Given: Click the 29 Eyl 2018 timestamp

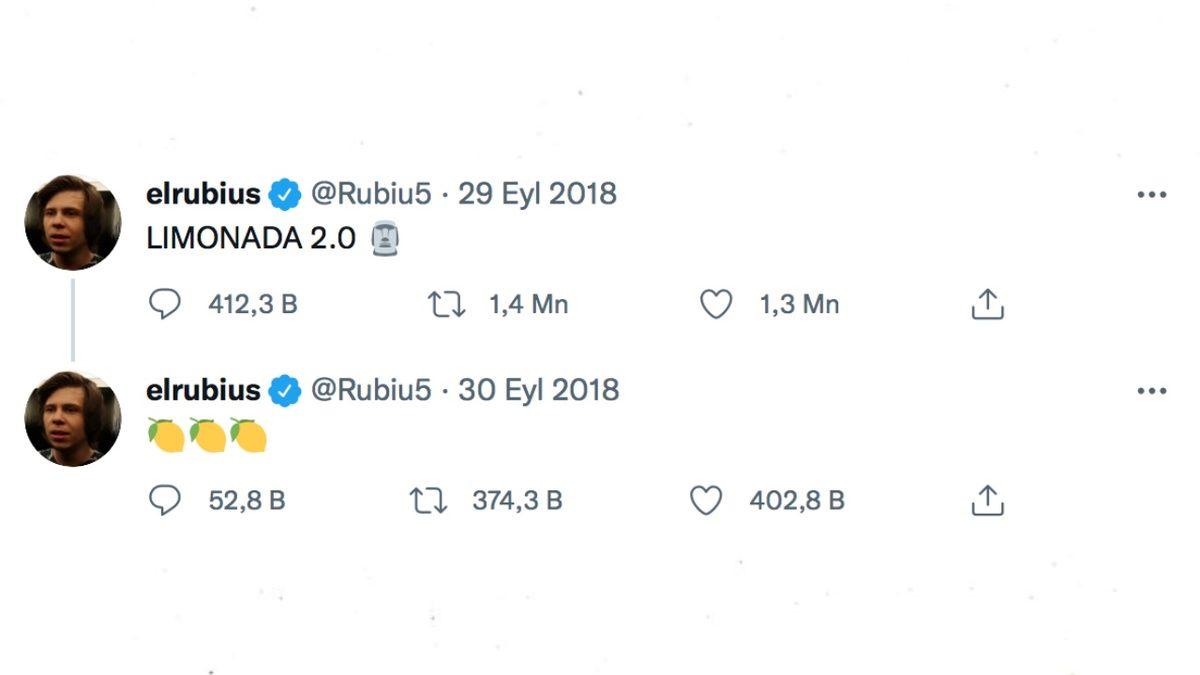Looking at the screenshot, I should tap(538, 193).
